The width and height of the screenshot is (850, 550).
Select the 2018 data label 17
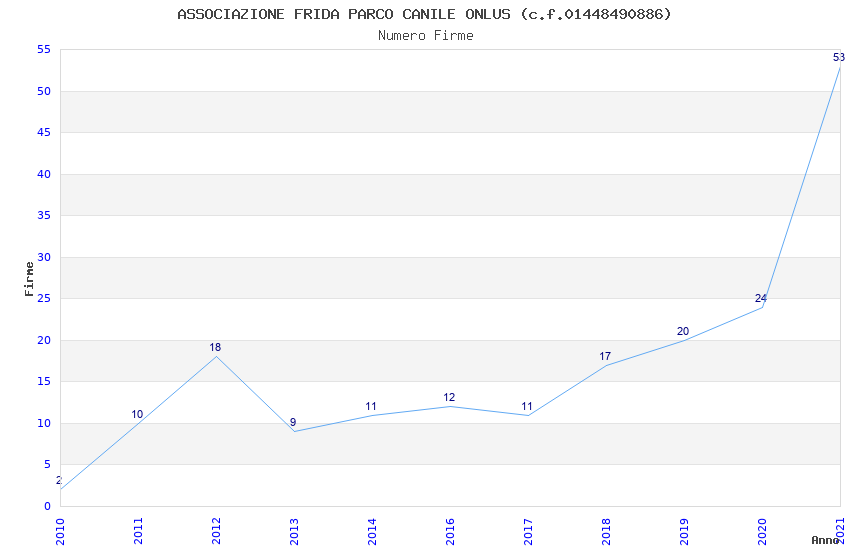coord(605,356)
